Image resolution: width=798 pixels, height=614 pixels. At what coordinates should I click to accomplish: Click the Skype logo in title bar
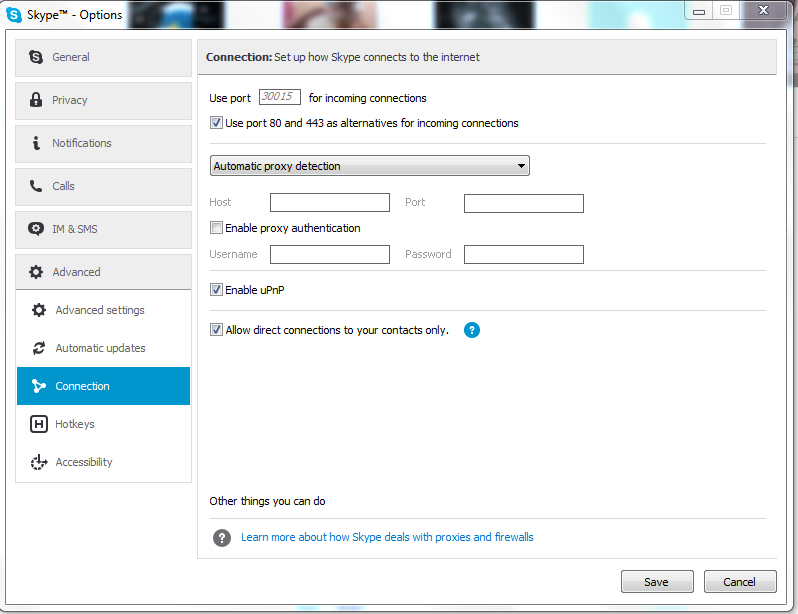pos(14,15)
